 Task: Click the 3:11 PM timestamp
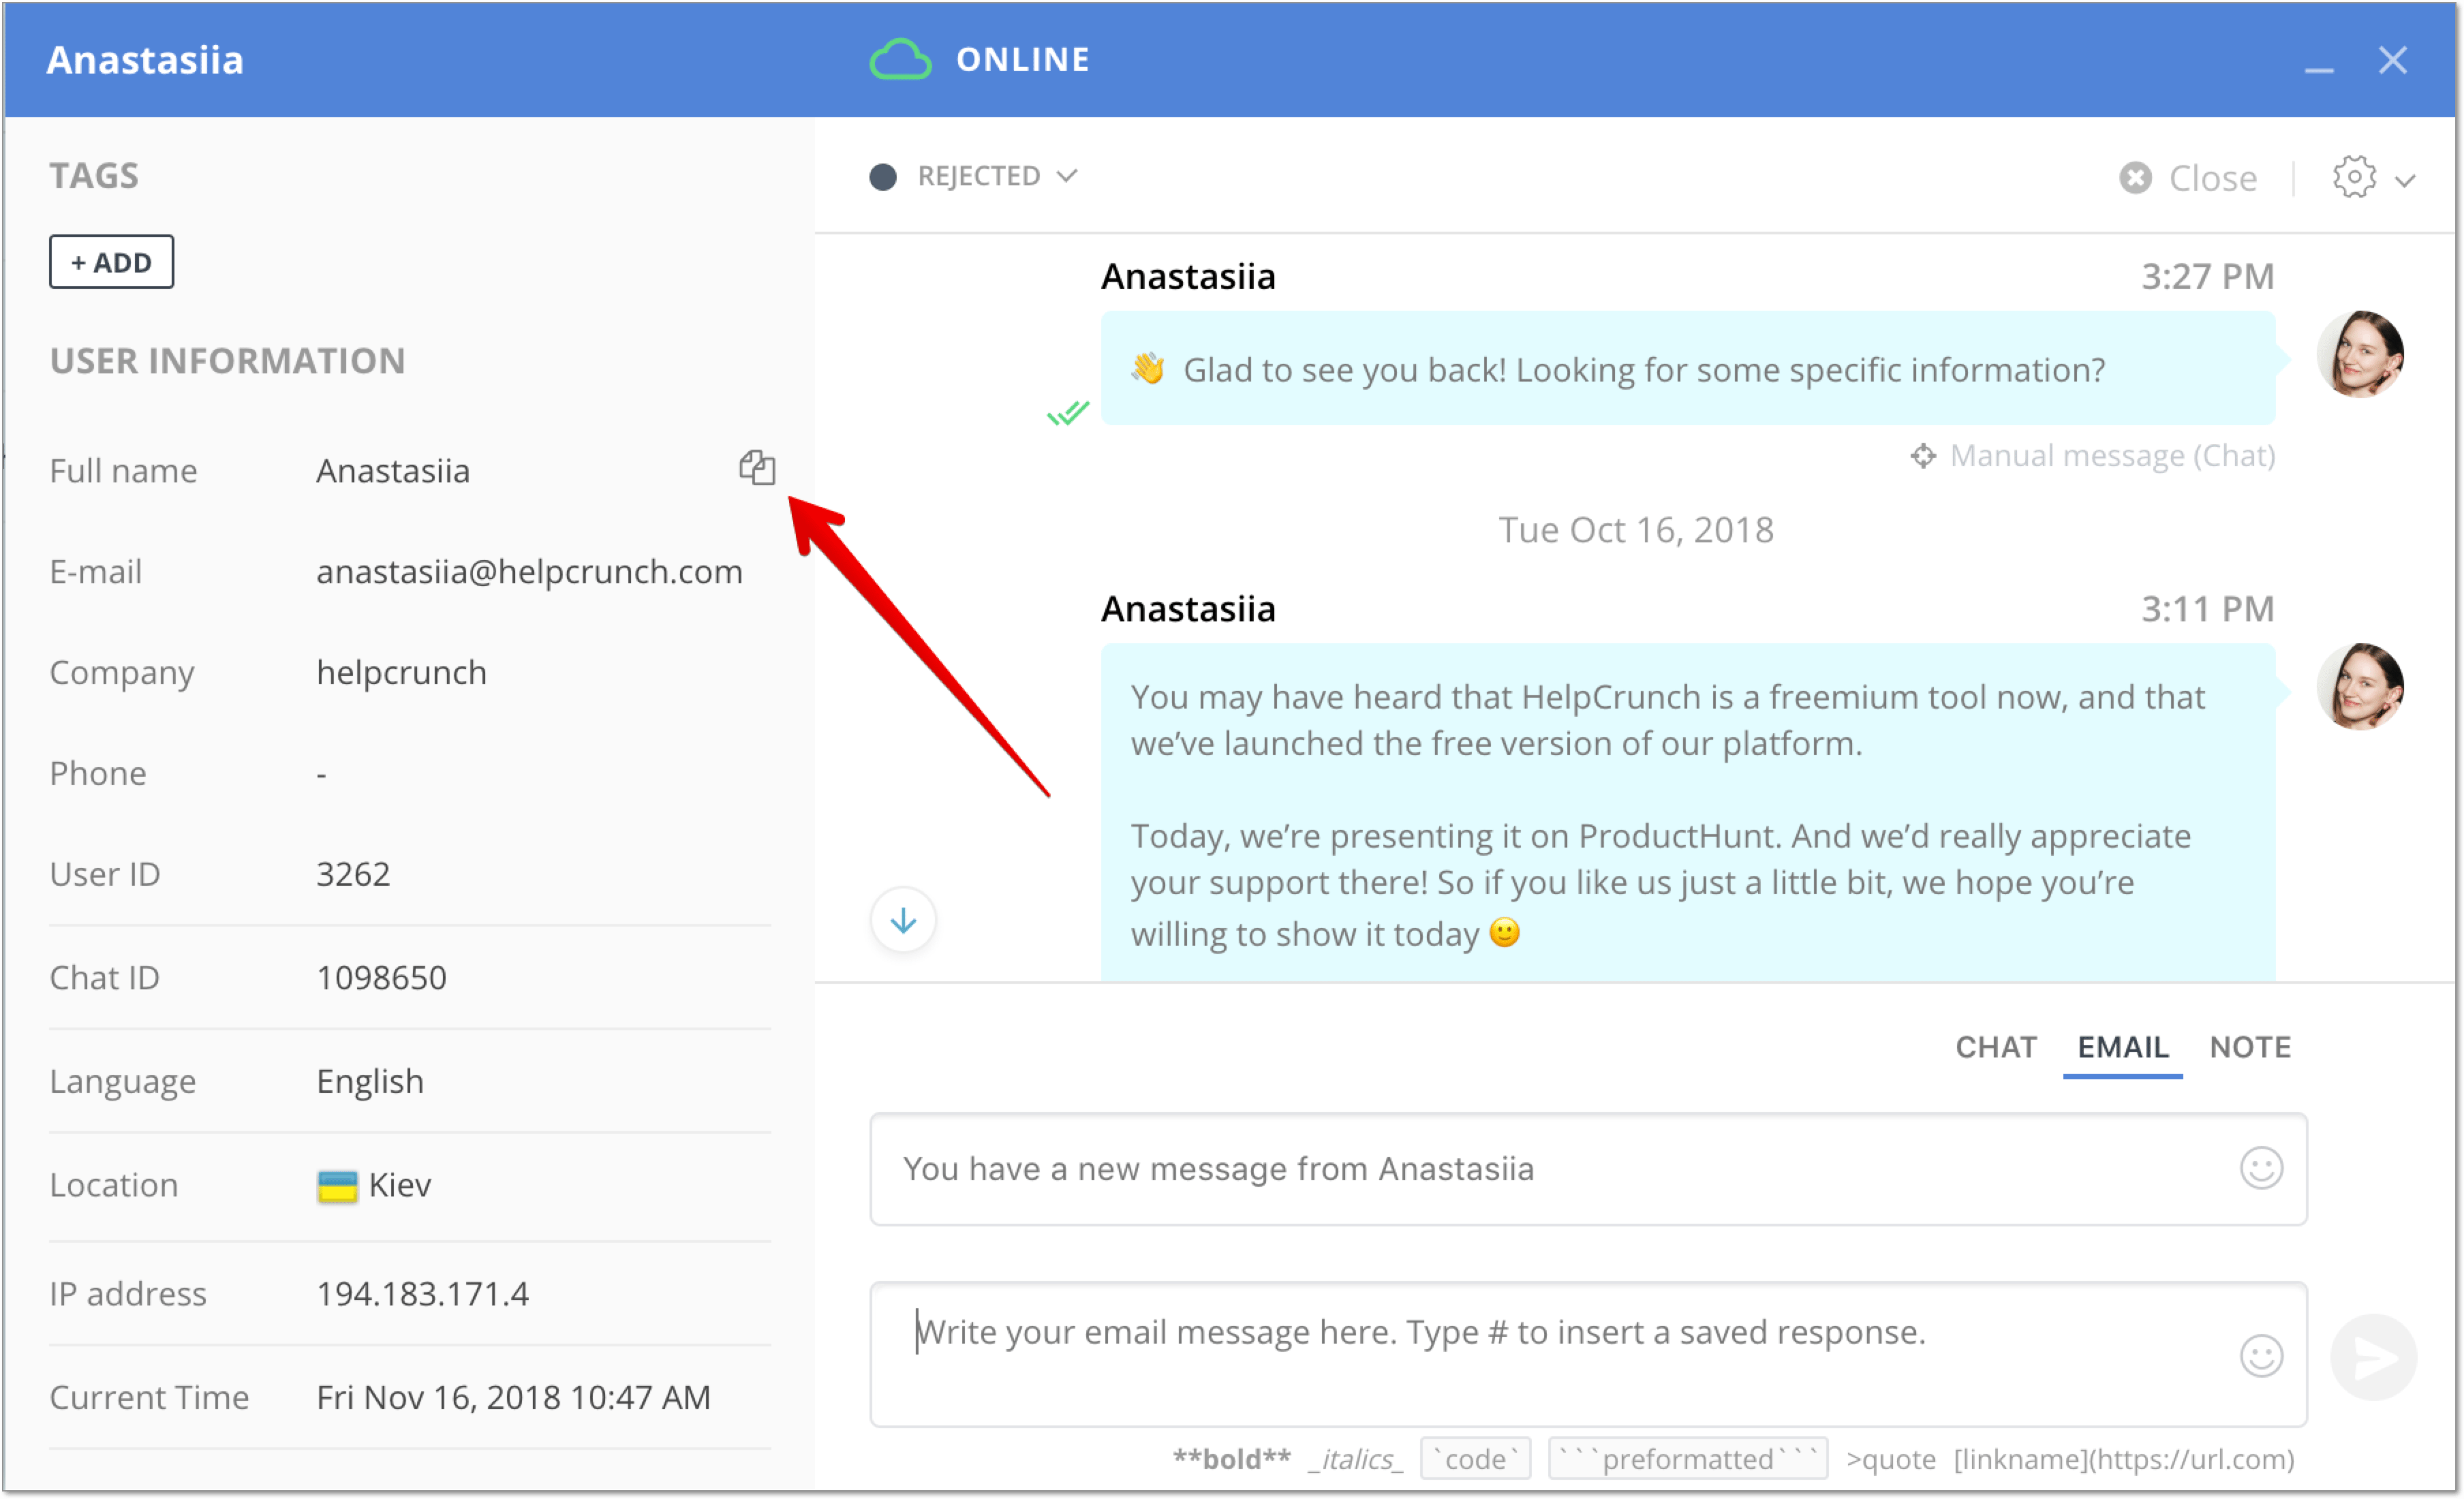click(x=2207, y=610)
